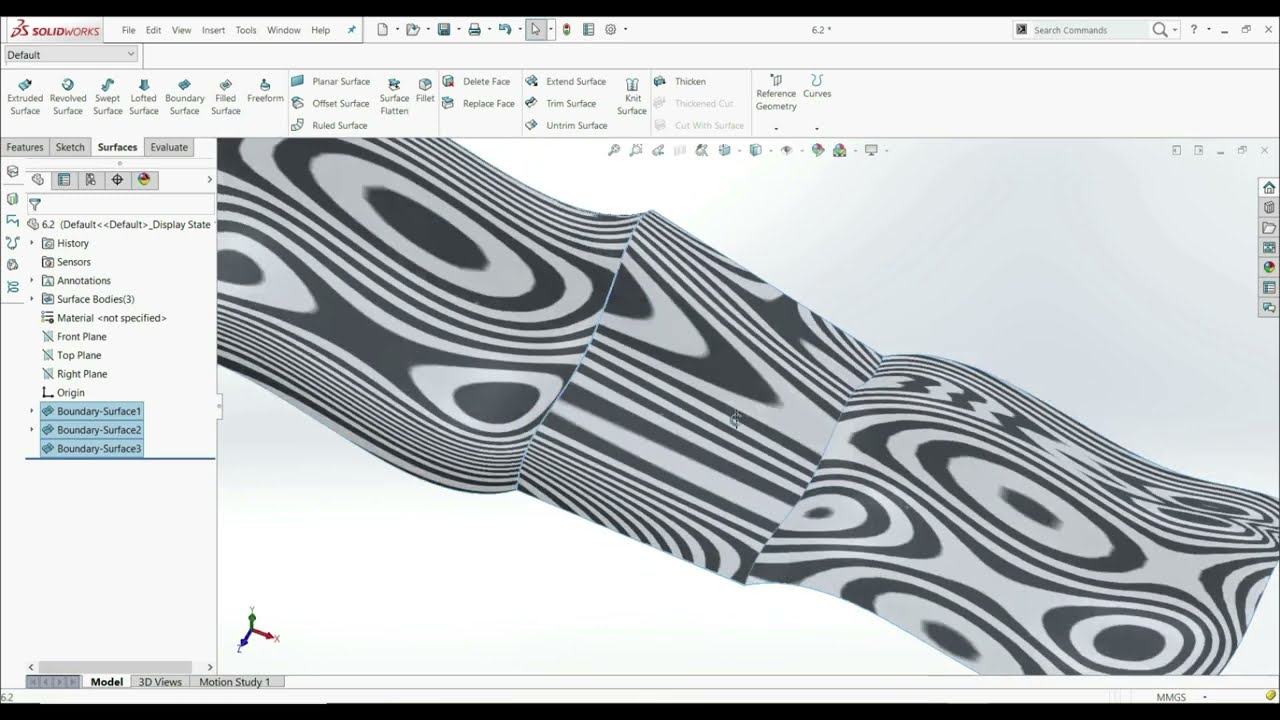The height and width of the screenshot is (720, 1280).
Task: Click the Trim Surface command
Action: pos(560,103)
